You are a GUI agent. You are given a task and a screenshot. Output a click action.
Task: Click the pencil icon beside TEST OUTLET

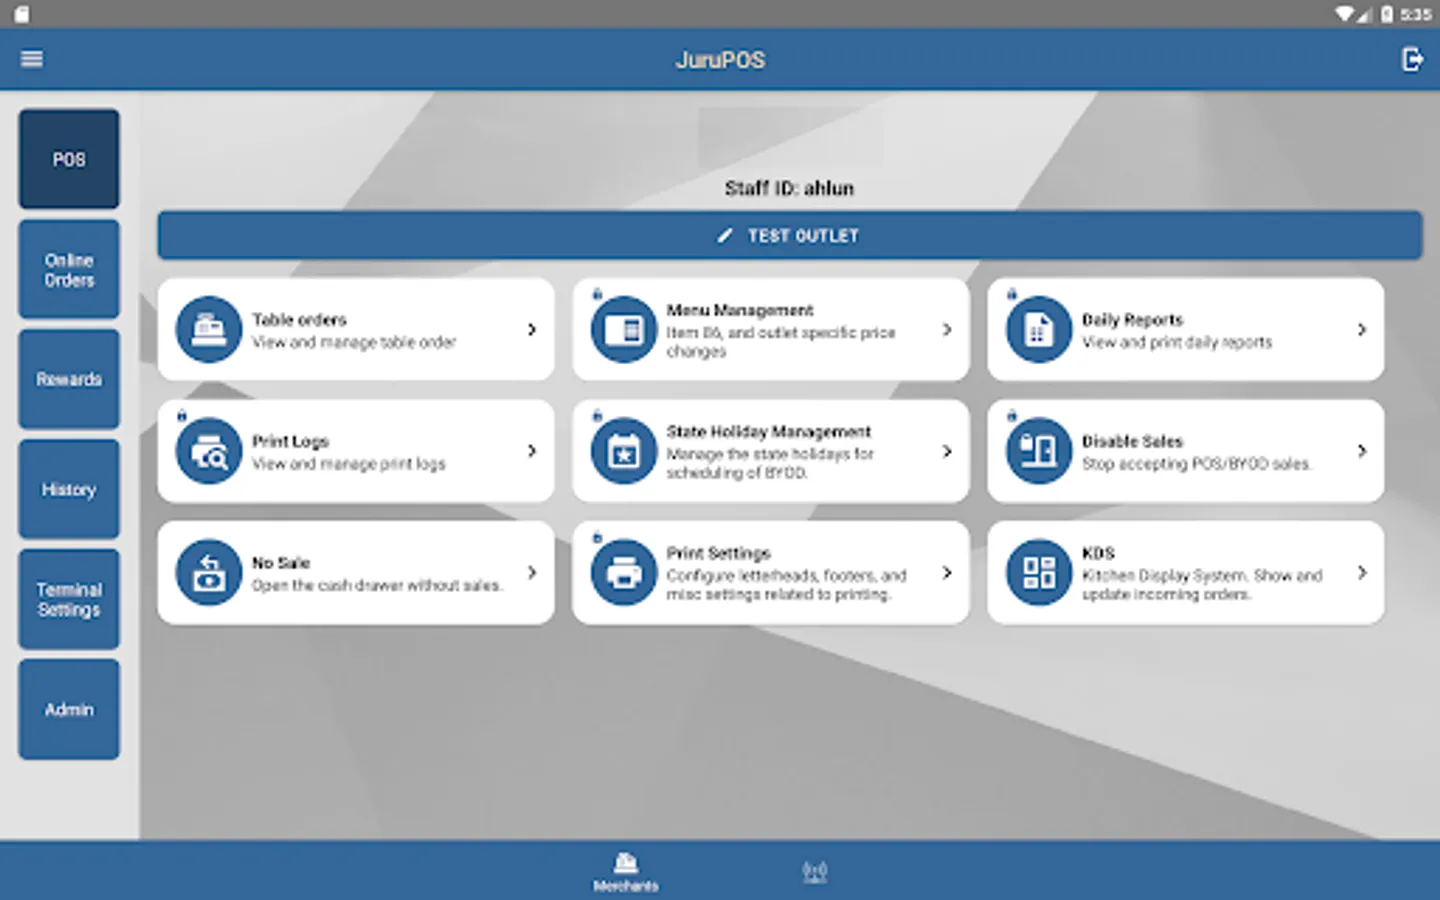pyautogui.click(x=725, y=236)
